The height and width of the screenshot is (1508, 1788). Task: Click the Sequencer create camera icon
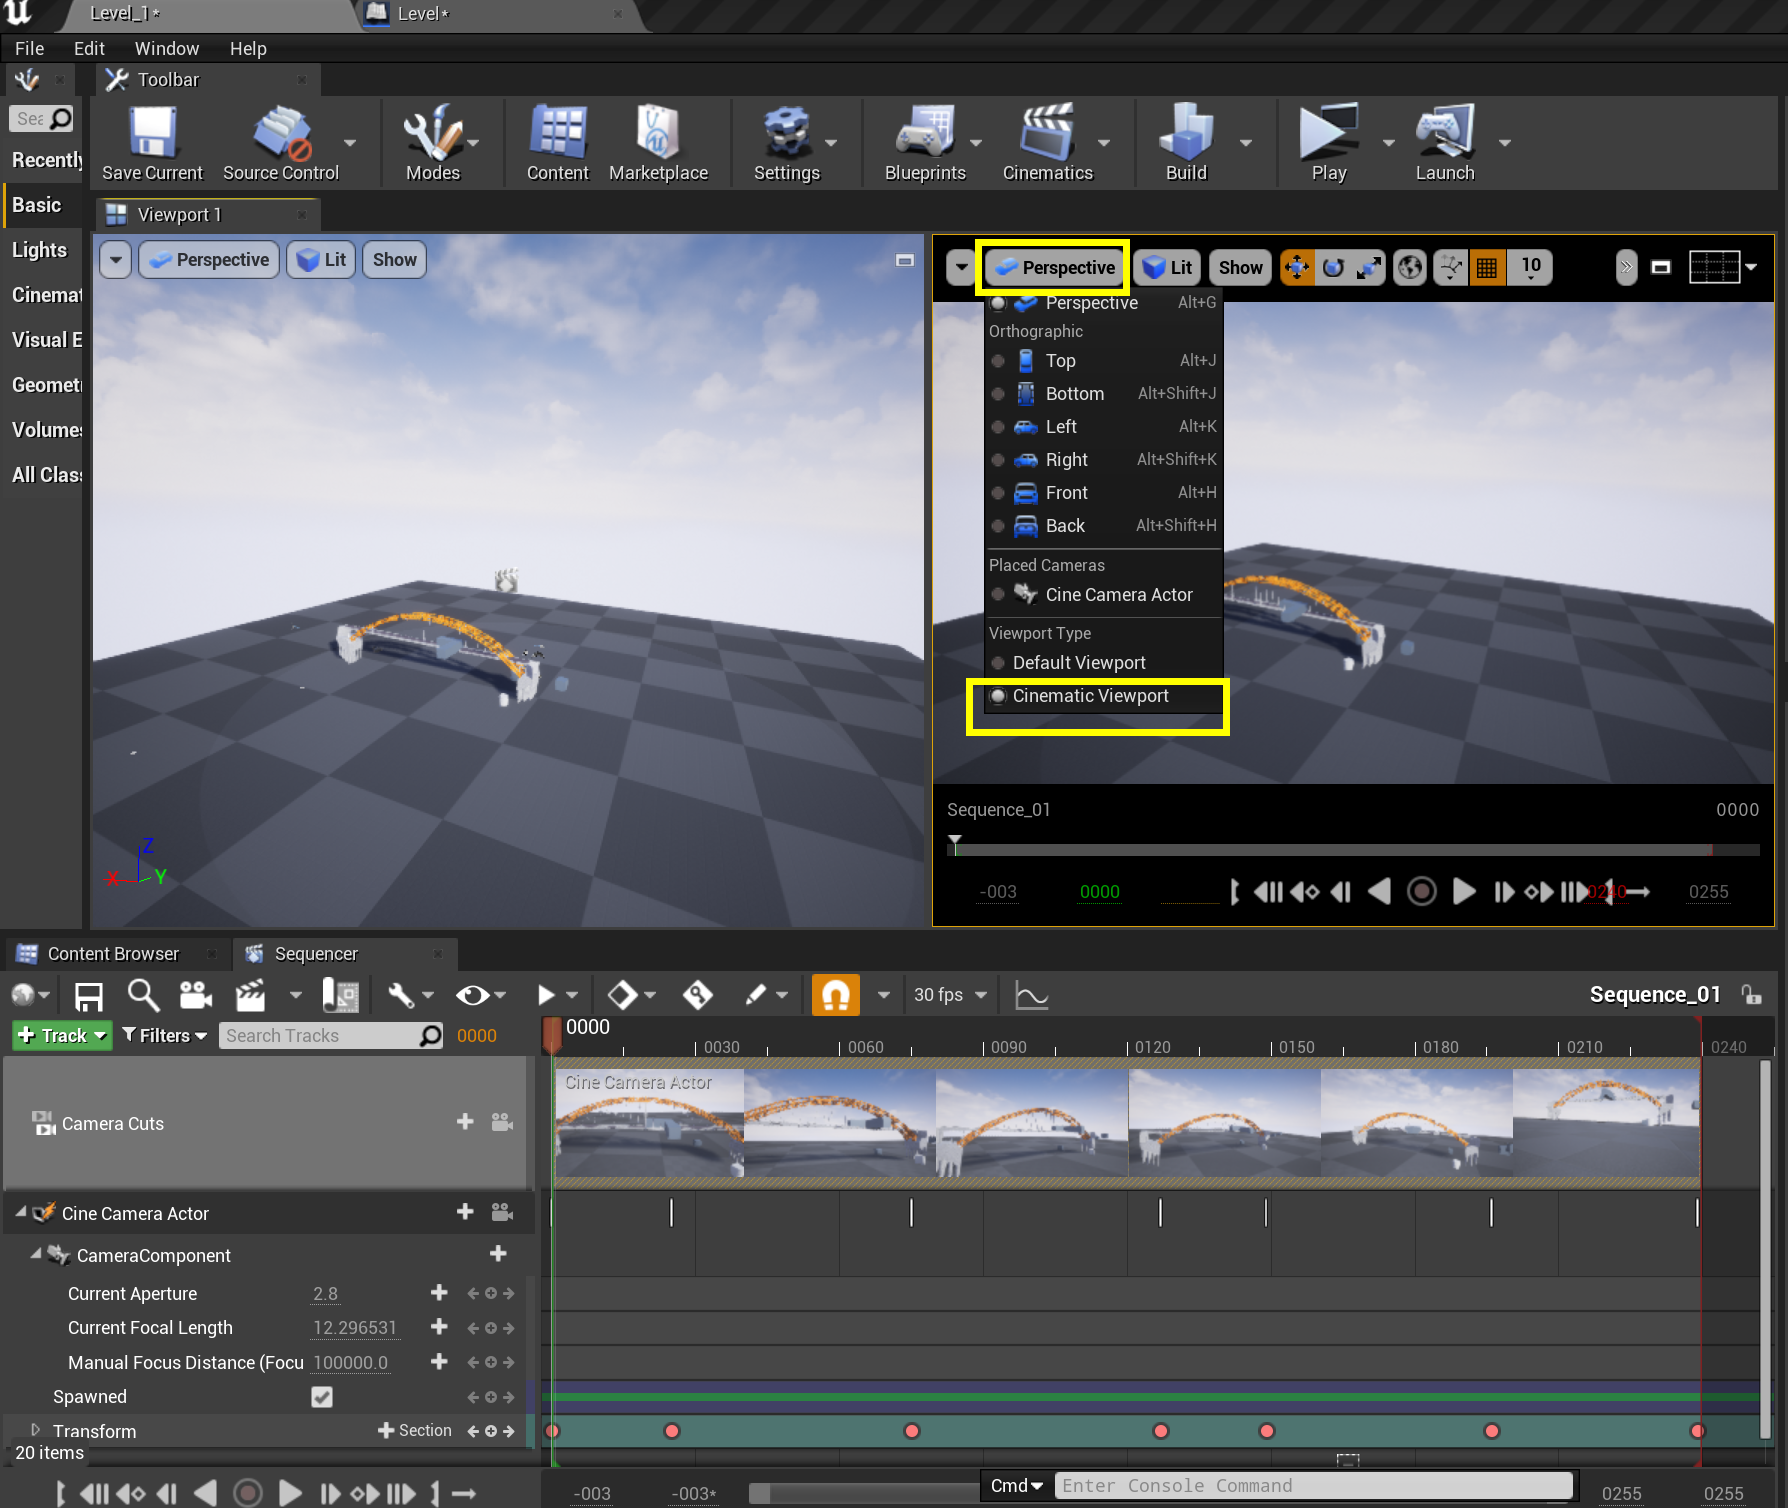pyautogui.click(x=196, y=995)
